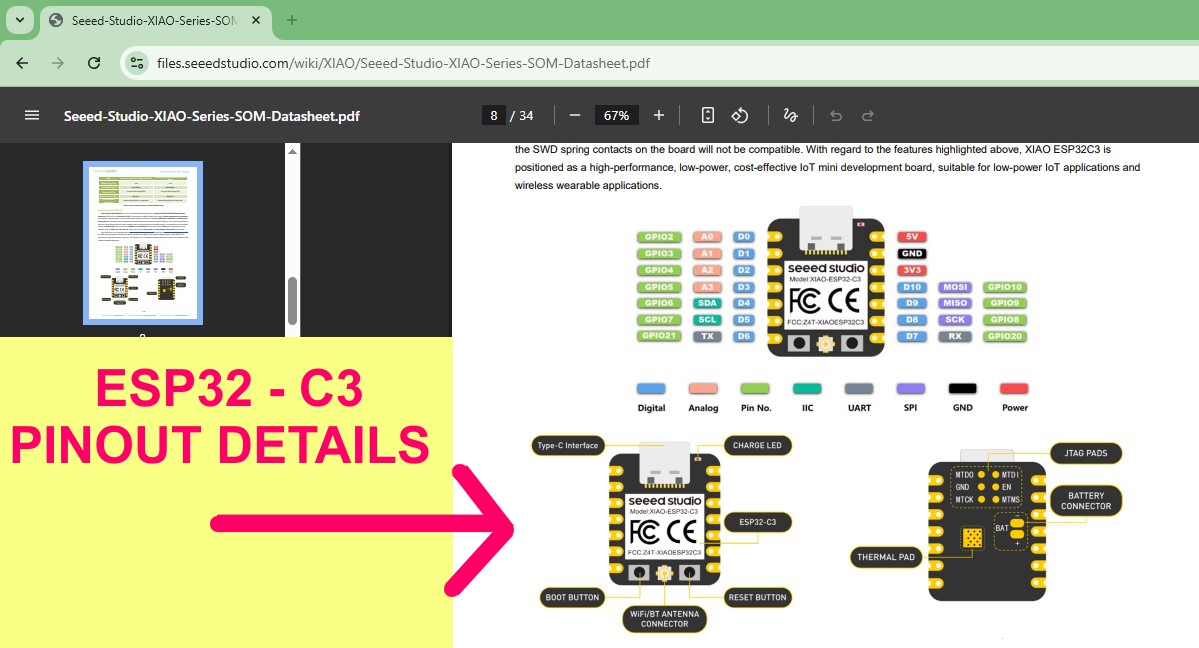Undo the last annotation
1199x648 pixels.
(836, 116)
